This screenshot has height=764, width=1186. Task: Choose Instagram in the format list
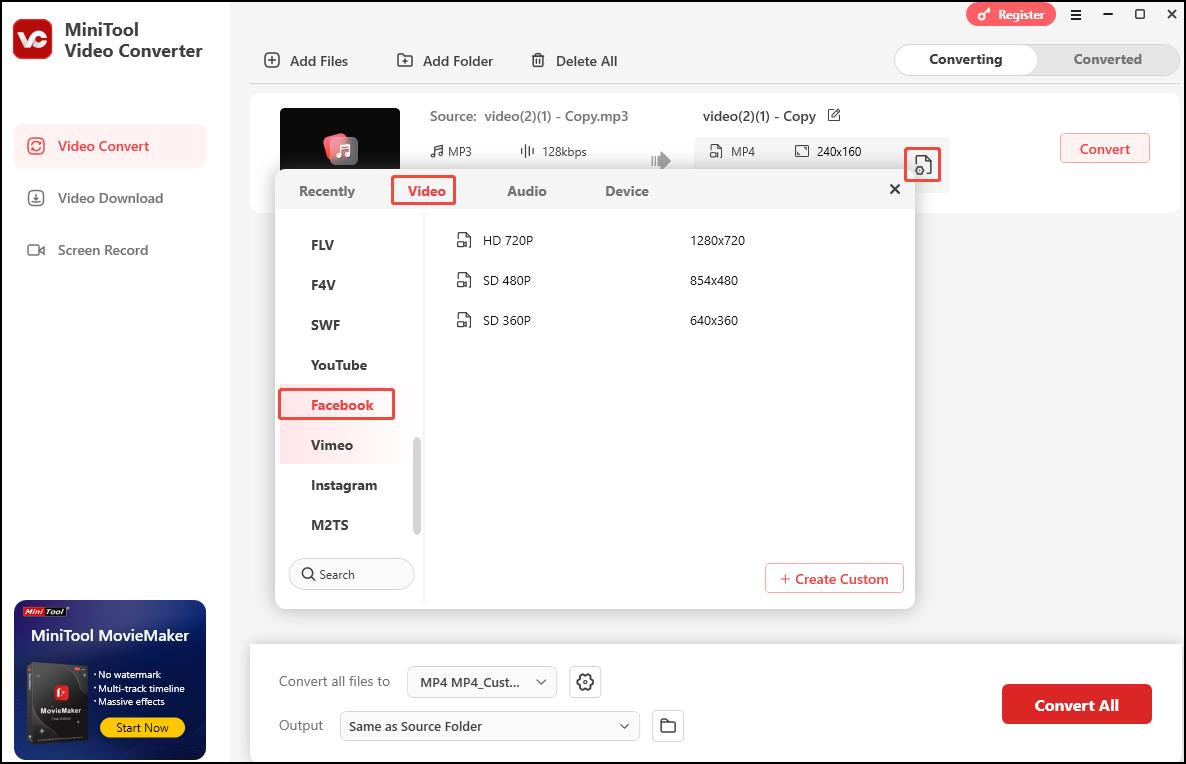click(343, 485)
